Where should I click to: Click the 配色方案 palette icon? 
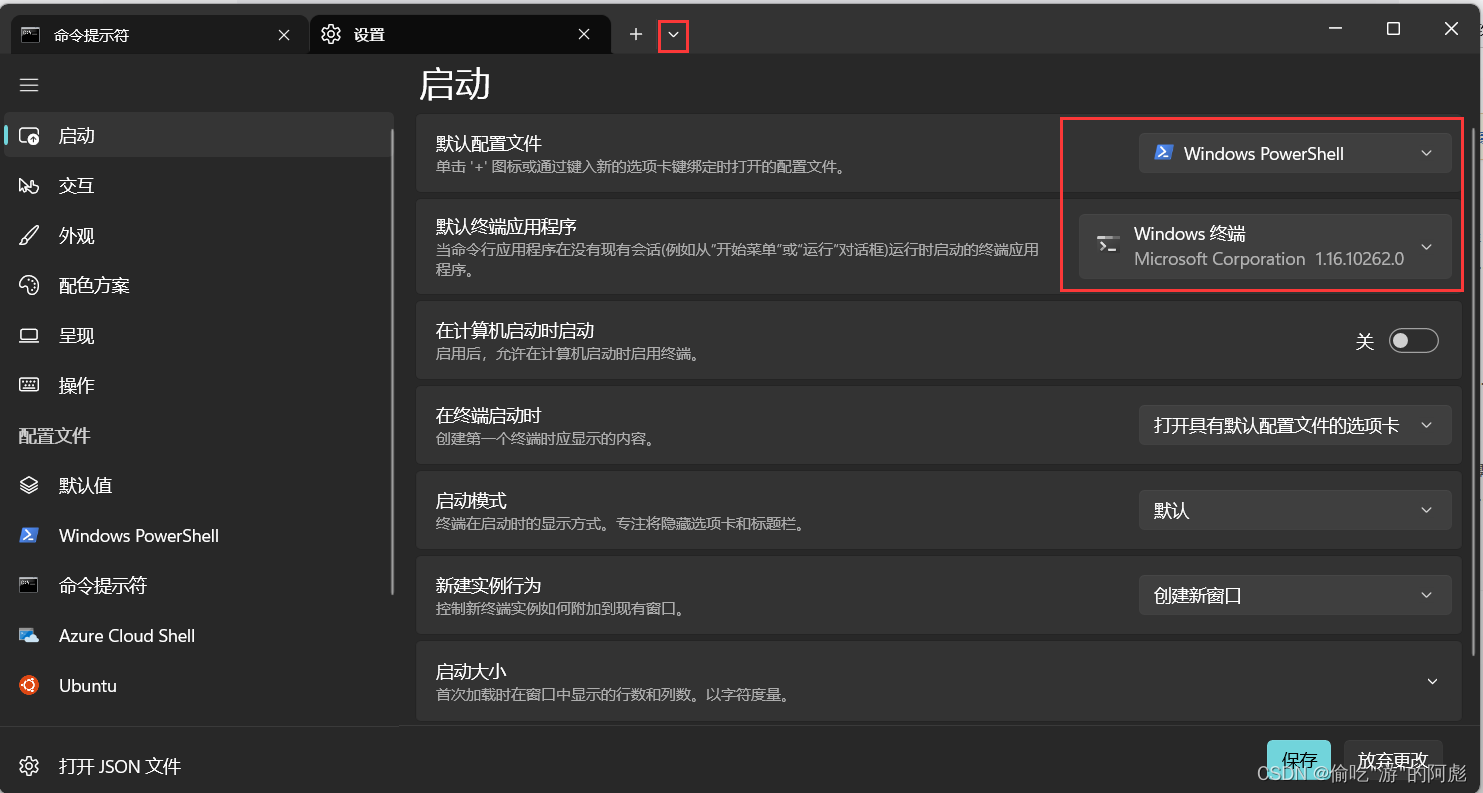29,286
